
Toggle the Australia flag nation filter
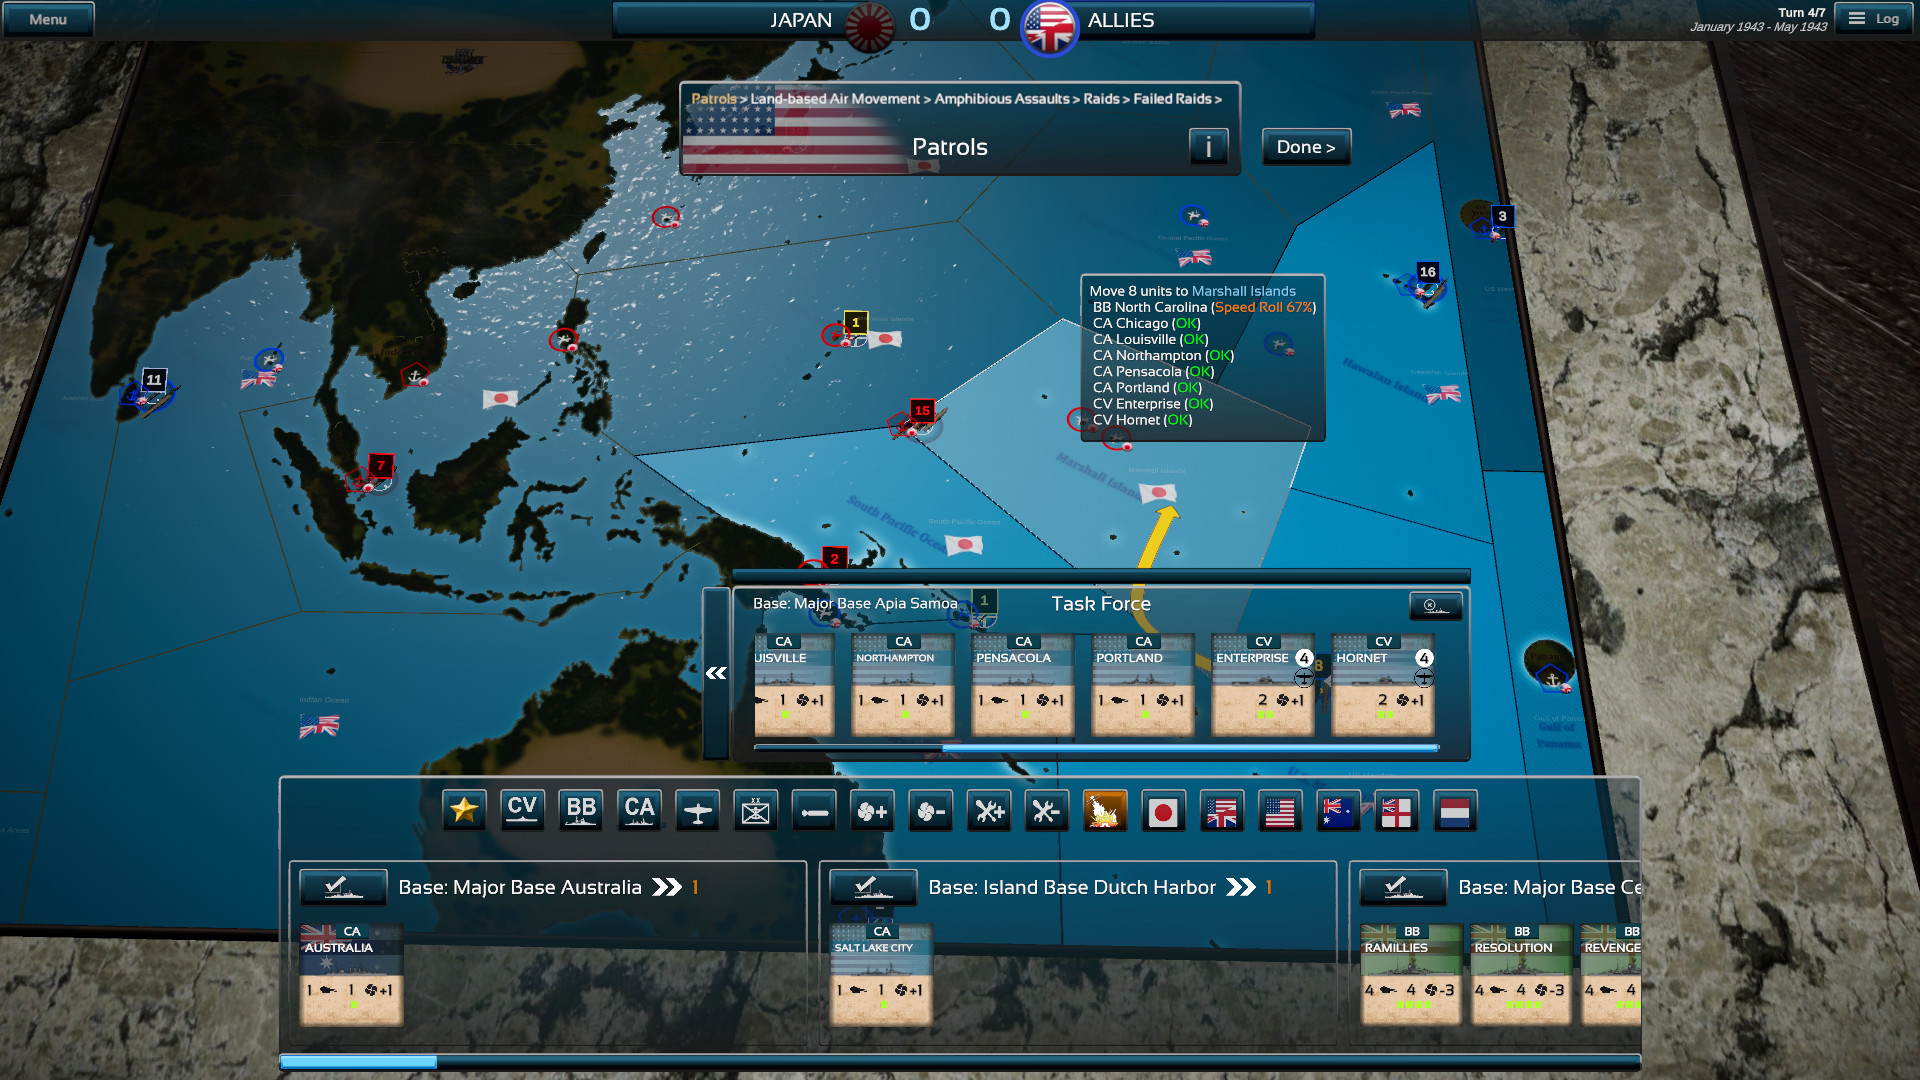pyautogui.click(x=1338, y=810)
